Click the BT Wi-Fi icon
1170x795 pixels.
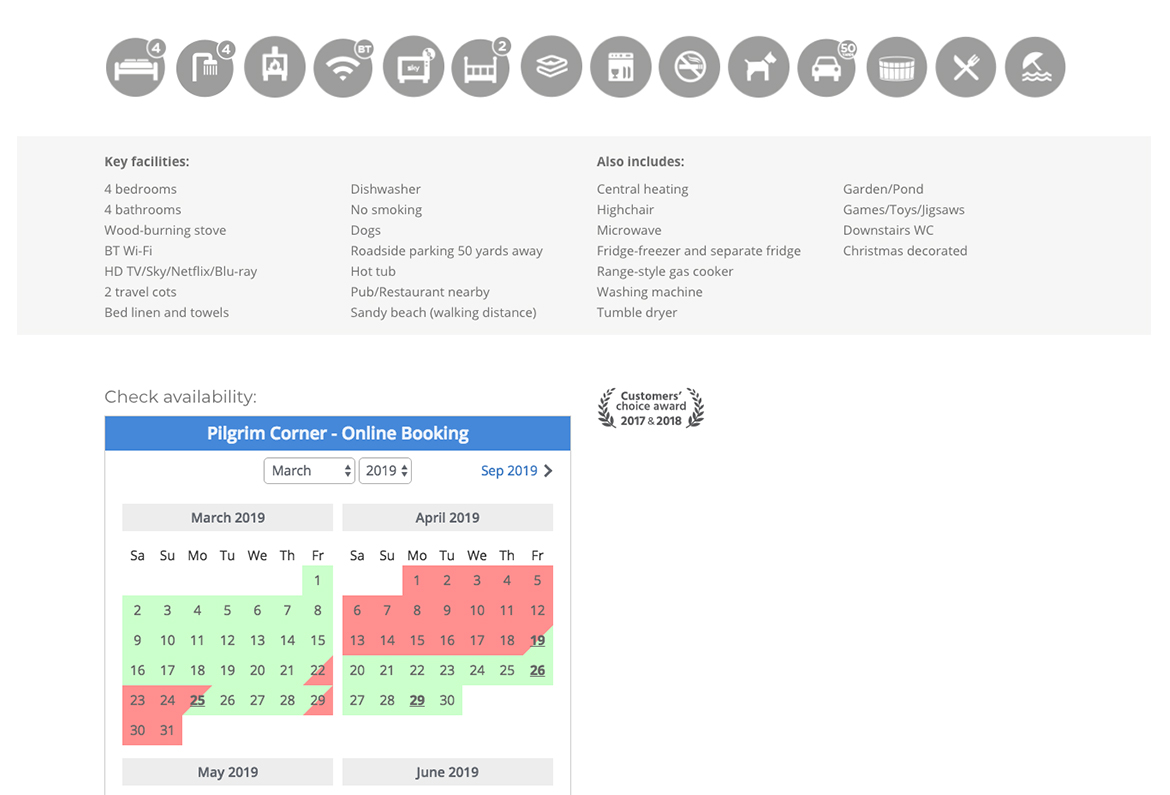(x=343, y=68)
